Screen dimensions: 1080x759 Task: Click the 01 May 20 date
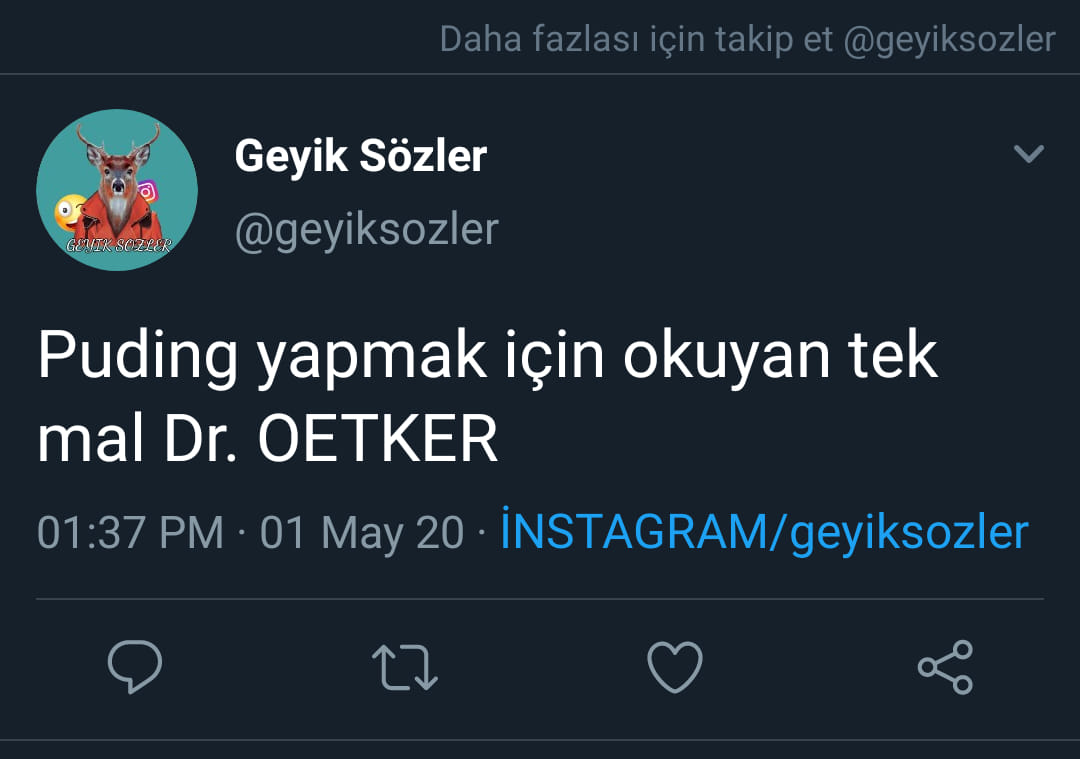coord(362,533)
